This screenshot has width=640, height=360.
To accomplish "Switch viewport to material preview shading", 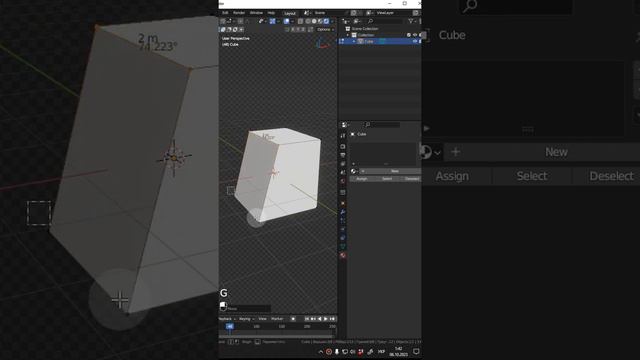I will pyautogui.click(x=320, y=21).
